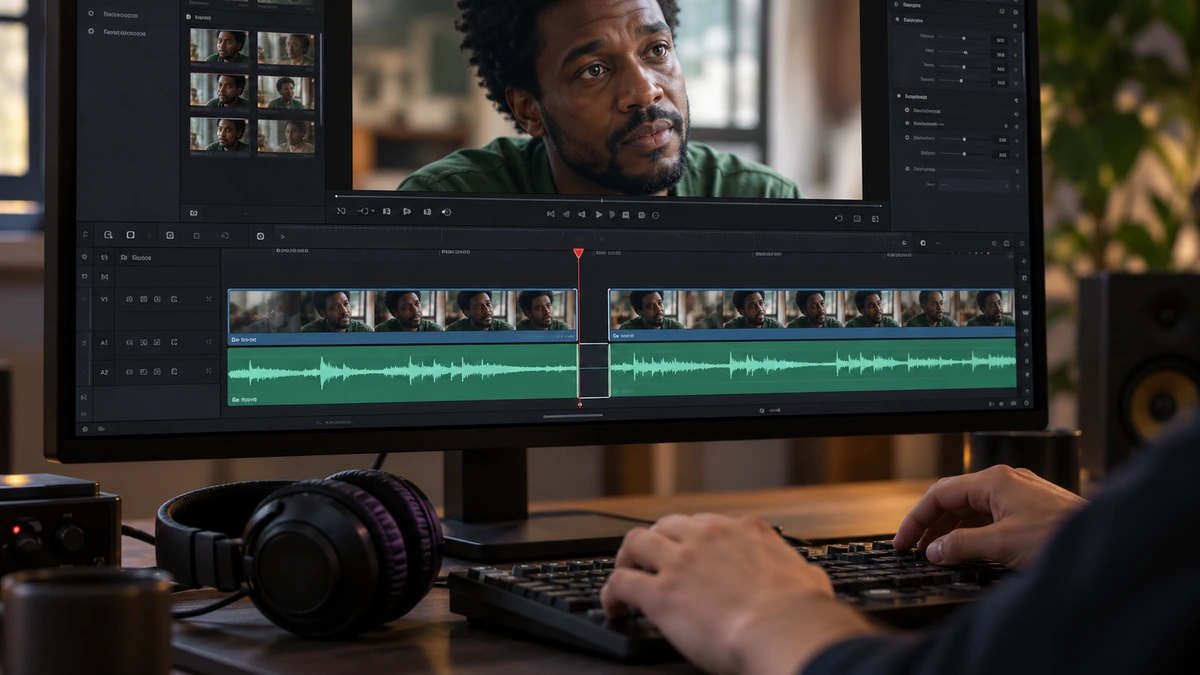
Task: Click the first icon on A1 track header
Action: coord(129,342)
